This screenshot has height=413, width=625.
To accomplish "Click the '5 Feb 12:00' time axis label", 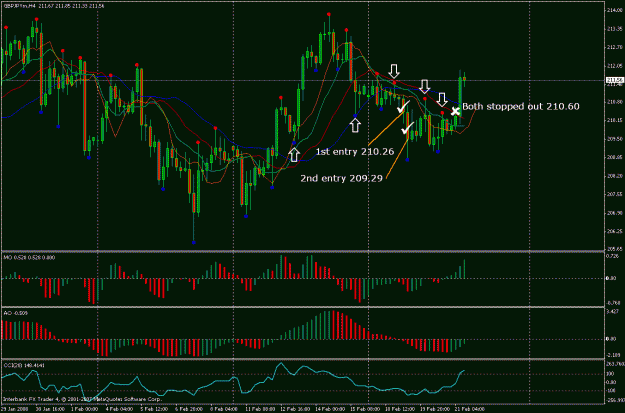I will click(x=154, y=409).
